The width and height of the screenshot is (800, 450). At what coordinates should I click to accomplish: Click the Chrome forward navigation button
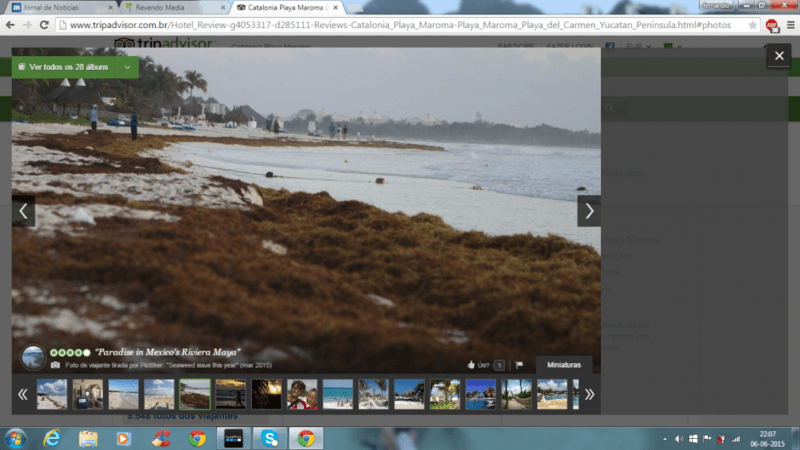(27, 25)
